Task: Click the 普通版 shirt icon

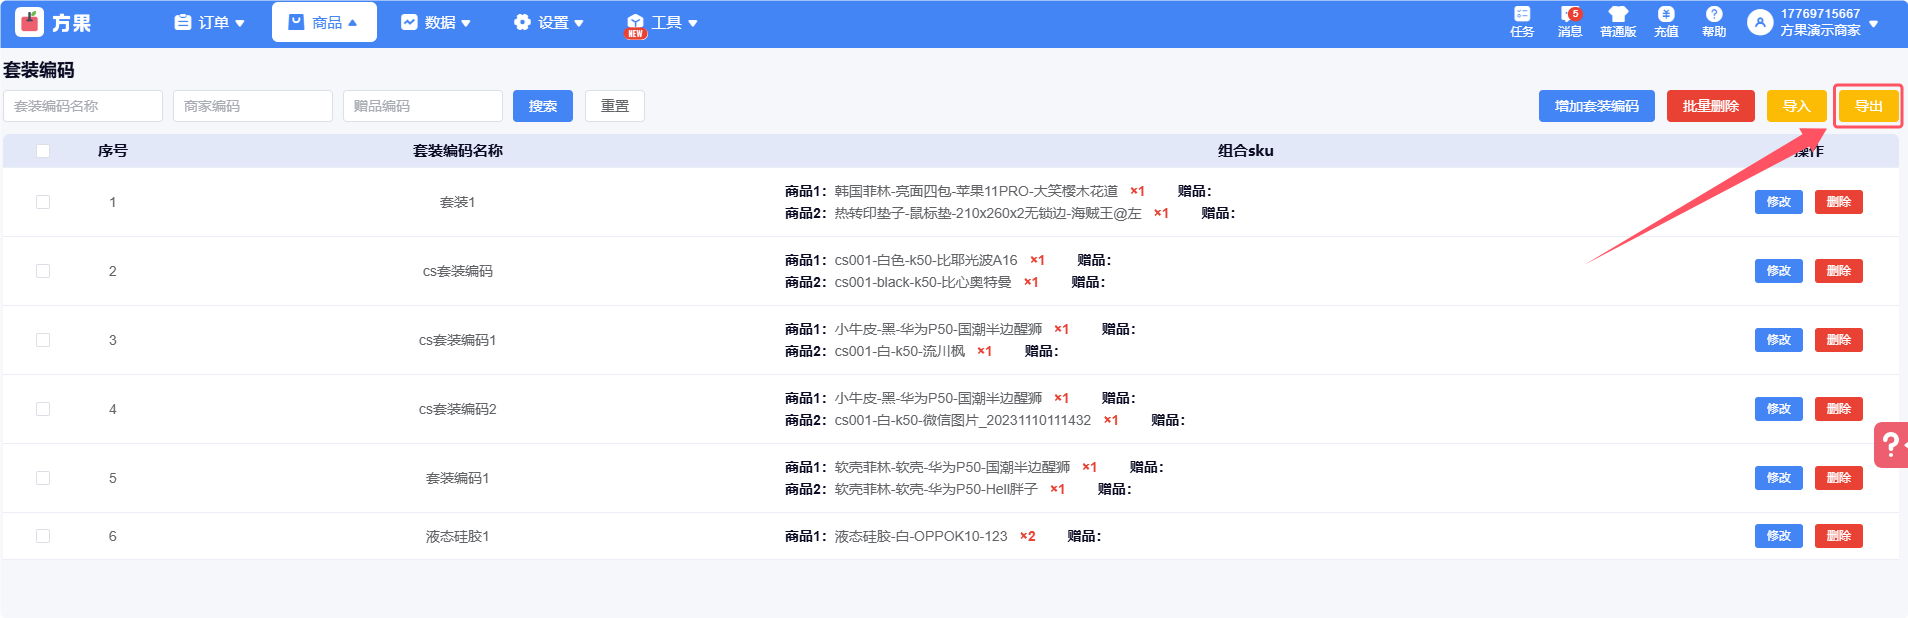Action: (x=1618, y=22)
